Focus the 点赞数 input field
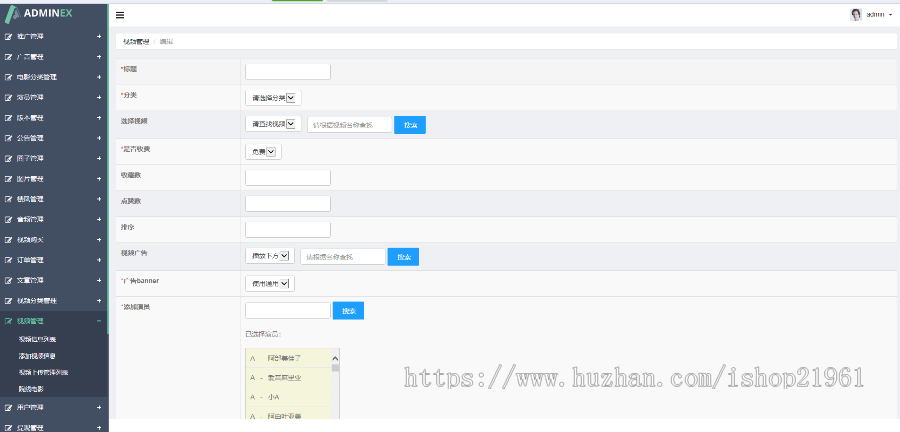The image size is (900, 432). pyautogui.click(x=288, y=203)
